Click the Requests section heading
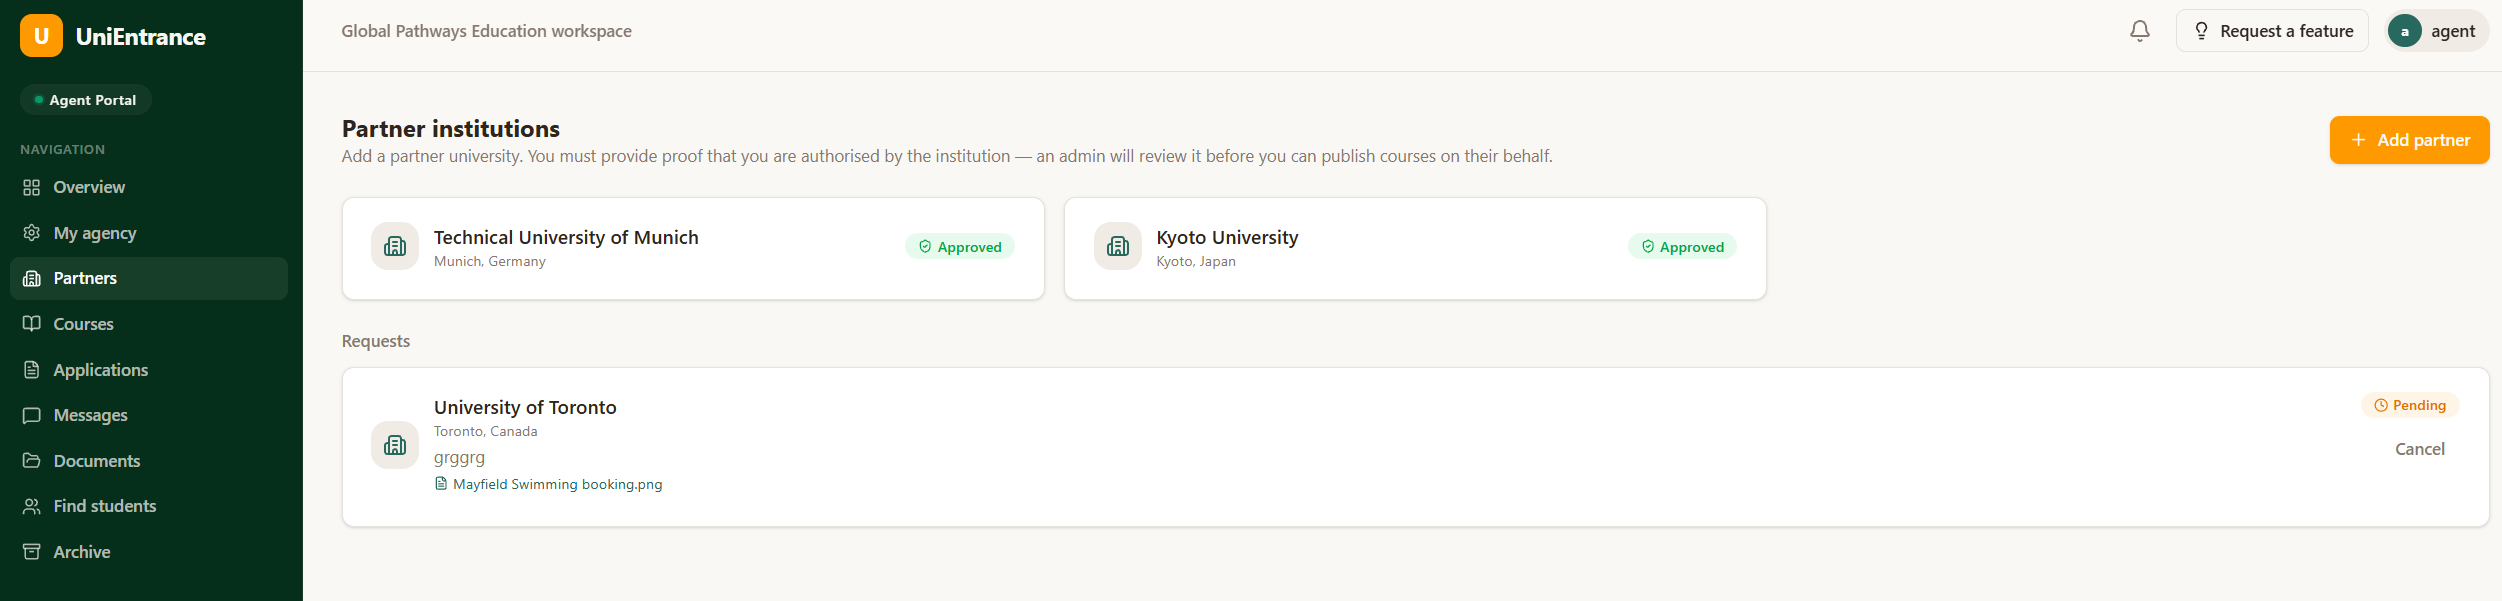The width and height of the screenshot is (2502, 601). click(376, 341)
